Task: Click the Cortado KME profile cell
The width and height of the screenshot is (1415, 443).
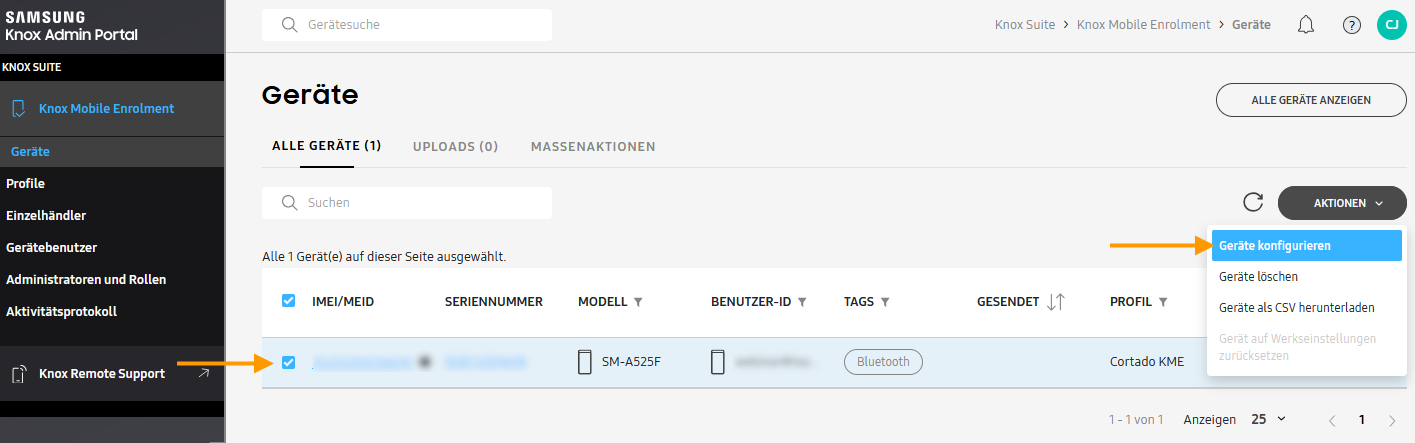Action: point(1147,362)
